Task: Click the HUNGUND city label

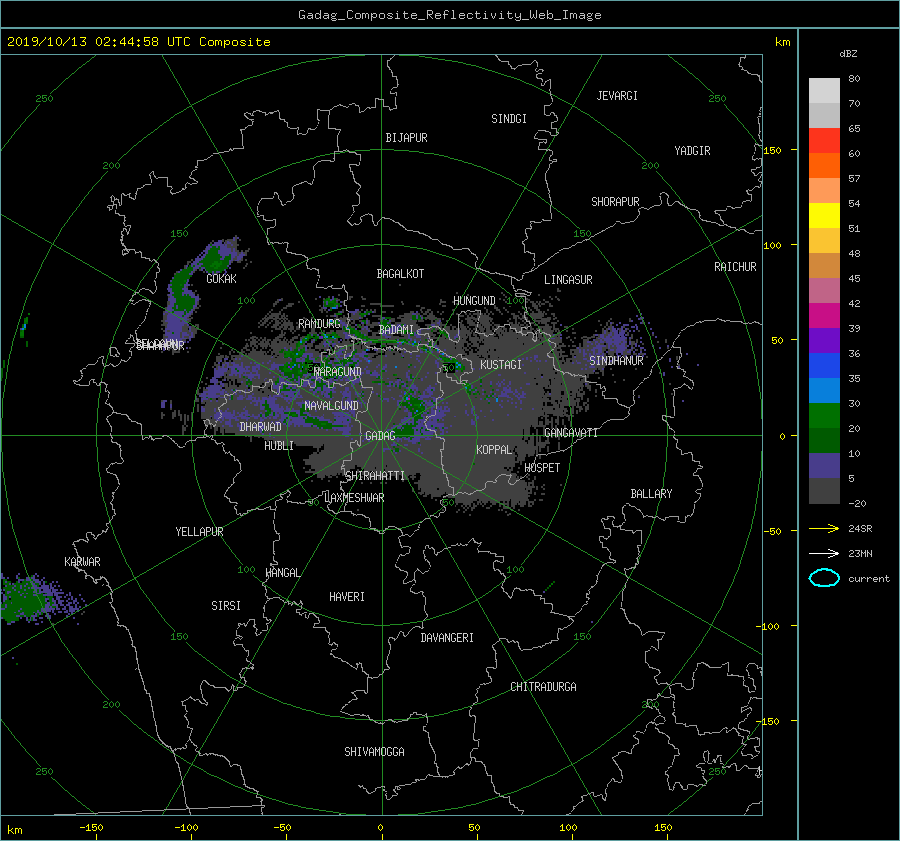Action: [474, 300]
